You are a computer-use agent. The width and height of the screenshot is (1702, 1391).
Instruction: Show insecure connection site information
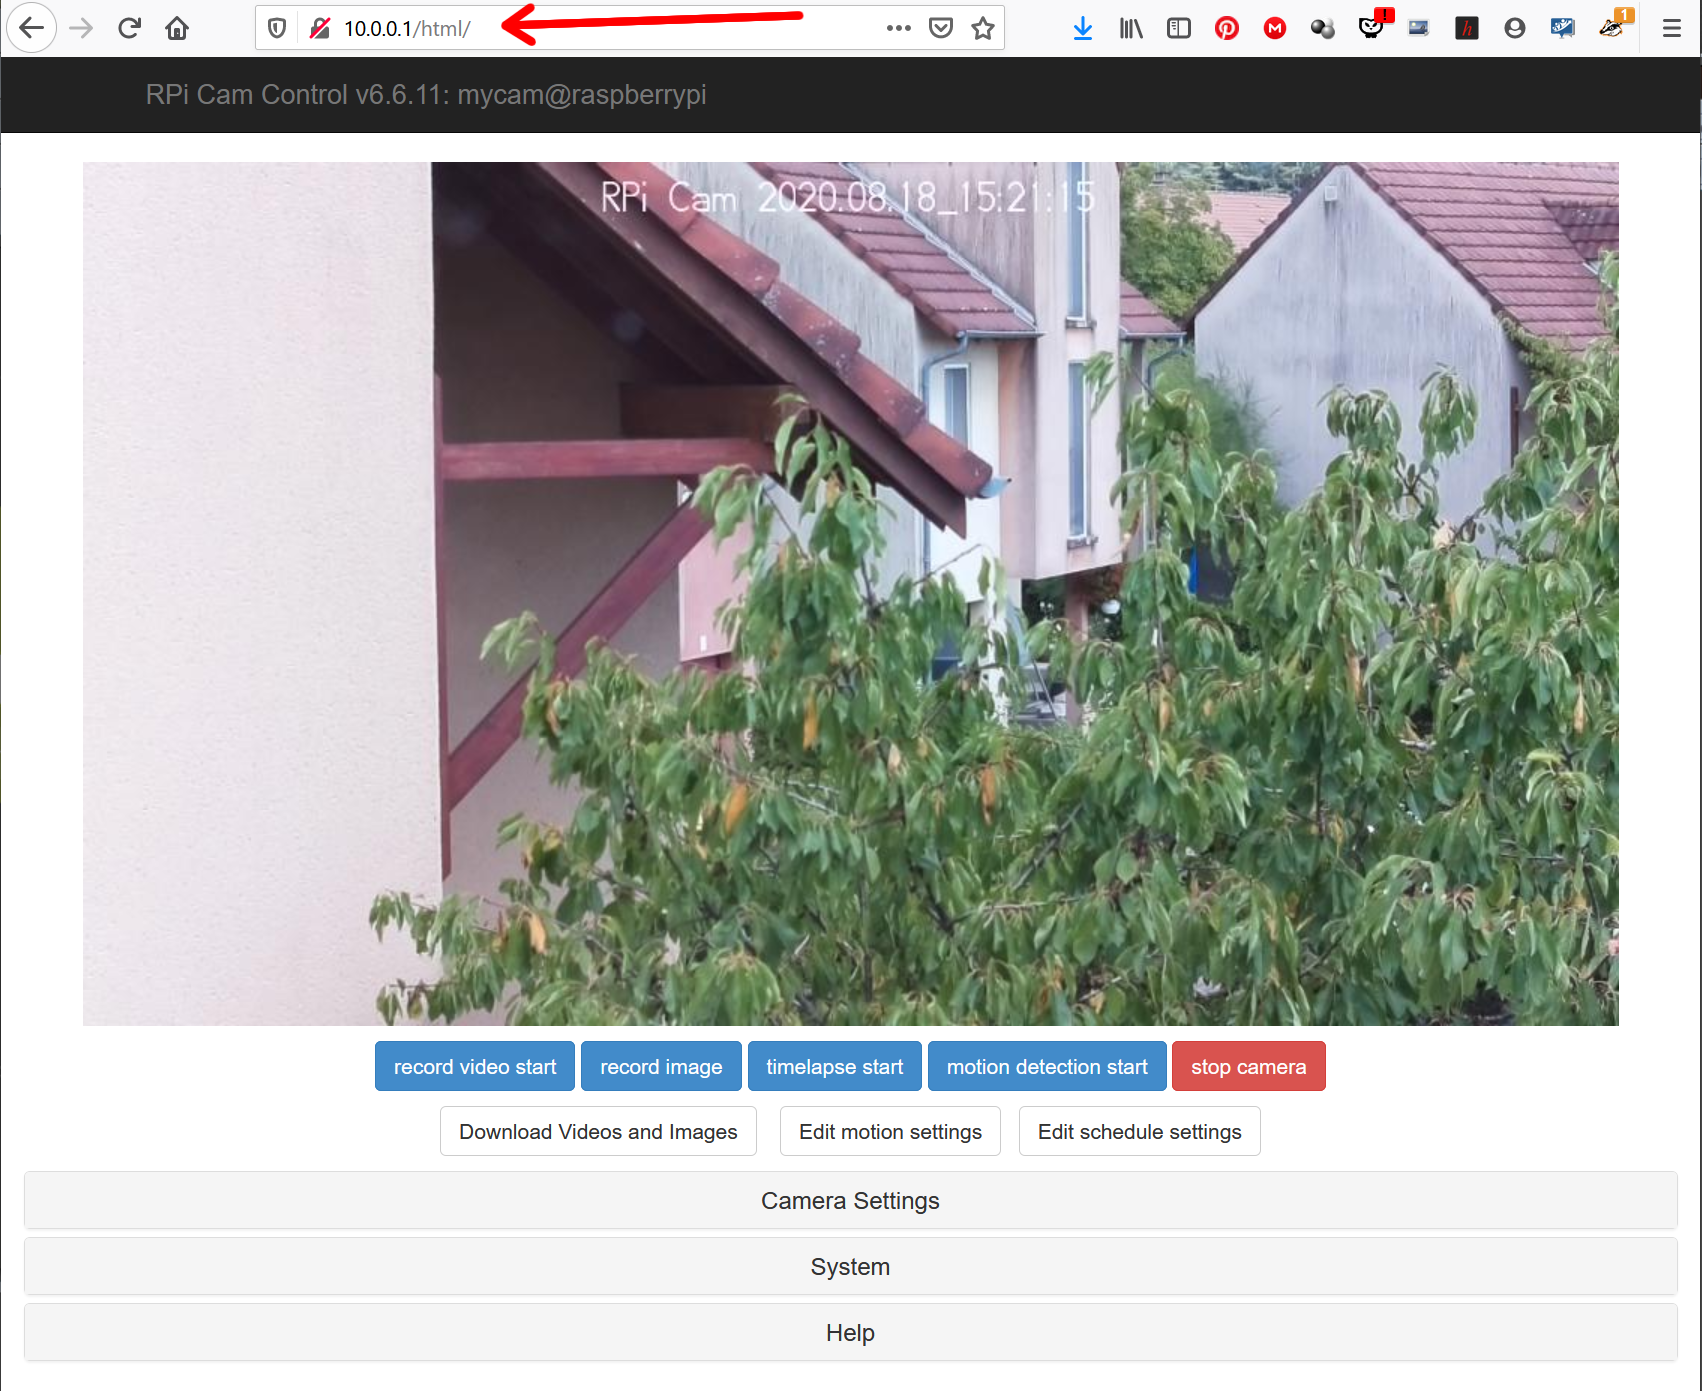[x=320, y=28]
